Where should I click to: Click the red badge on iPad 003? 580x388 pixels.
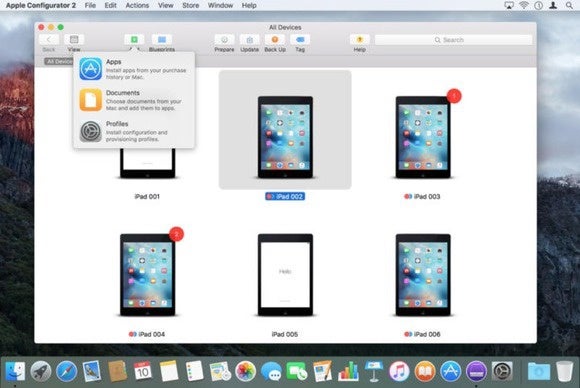tap(454, 96)
